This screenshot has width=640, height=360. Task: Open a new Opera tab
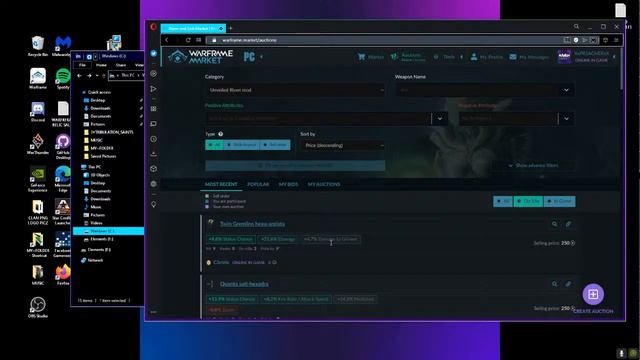pyautogui.click(x=231, y=28)
